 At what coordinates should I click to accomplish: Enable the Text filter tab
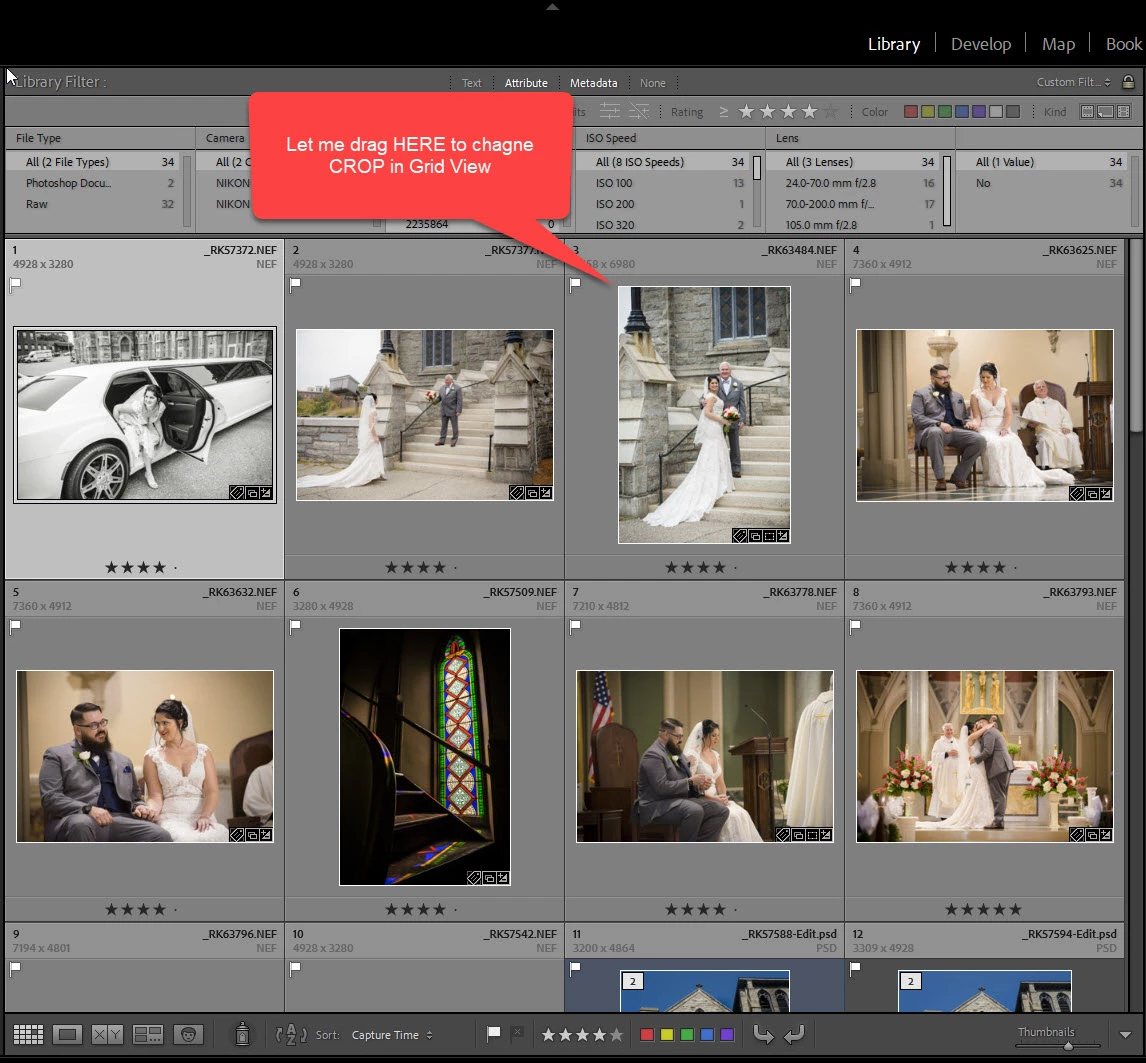pyautogui.click(x=471, y=83)
